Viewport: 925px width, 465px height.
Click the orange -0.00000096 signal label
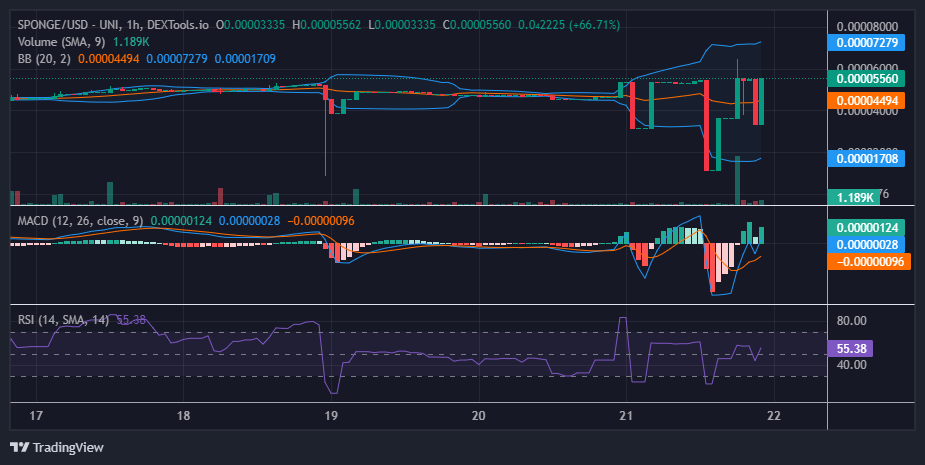coord(869,261)
